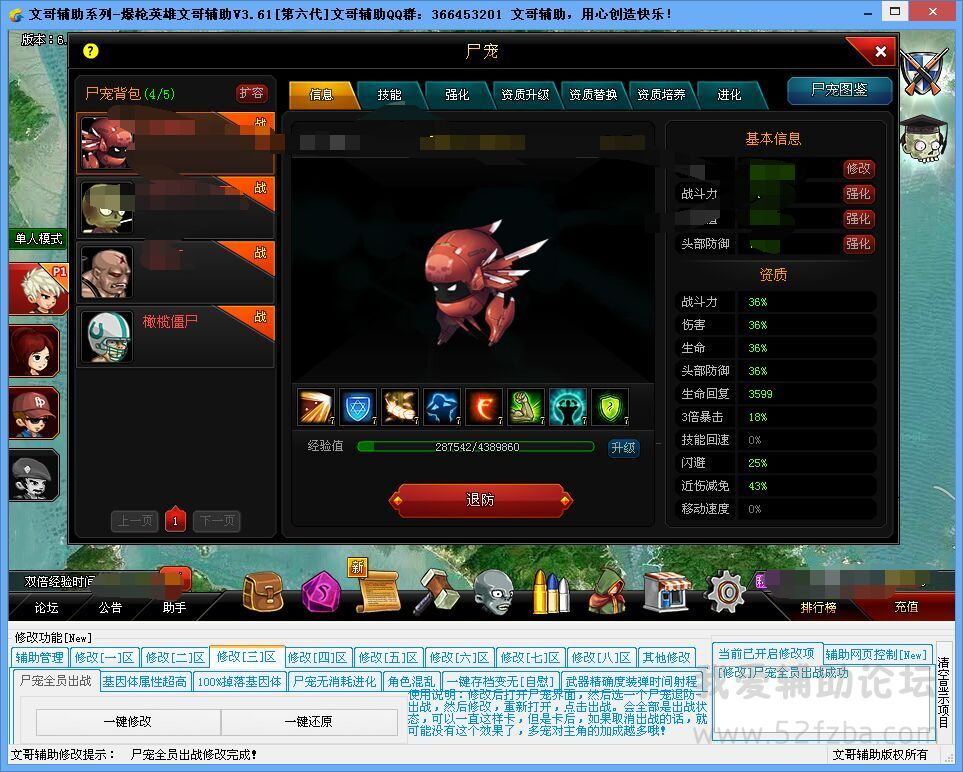Click the crossed rifles shield icon
This screenshot has width=963, height=772.
(x=923, y=71)
